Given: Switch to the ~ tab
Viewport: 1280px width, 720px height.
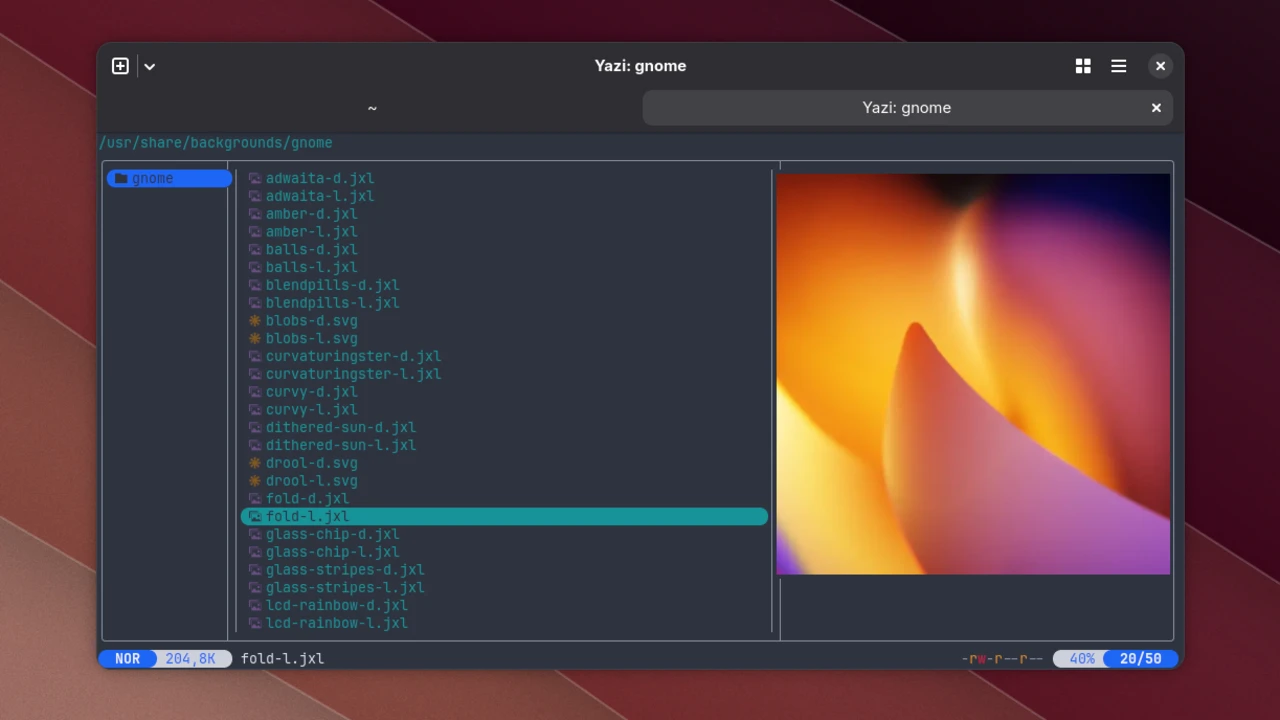Looking at the screenshot, I should coord(372,108).
